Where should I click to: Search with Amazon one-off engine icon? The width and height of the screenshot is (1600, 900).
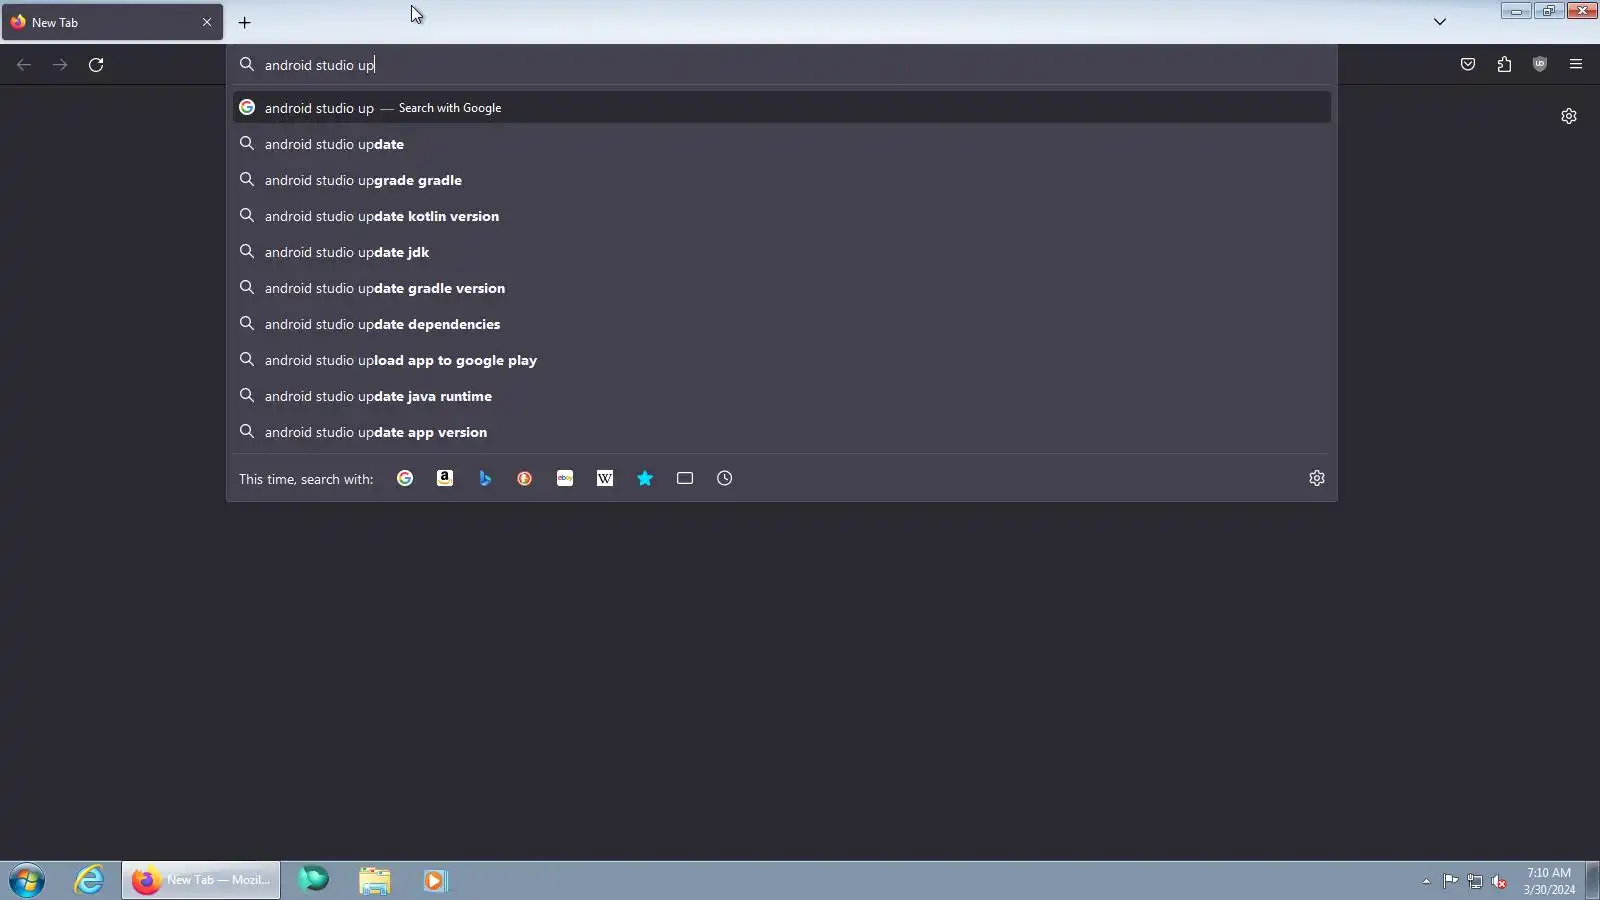[x=445, y=479]
